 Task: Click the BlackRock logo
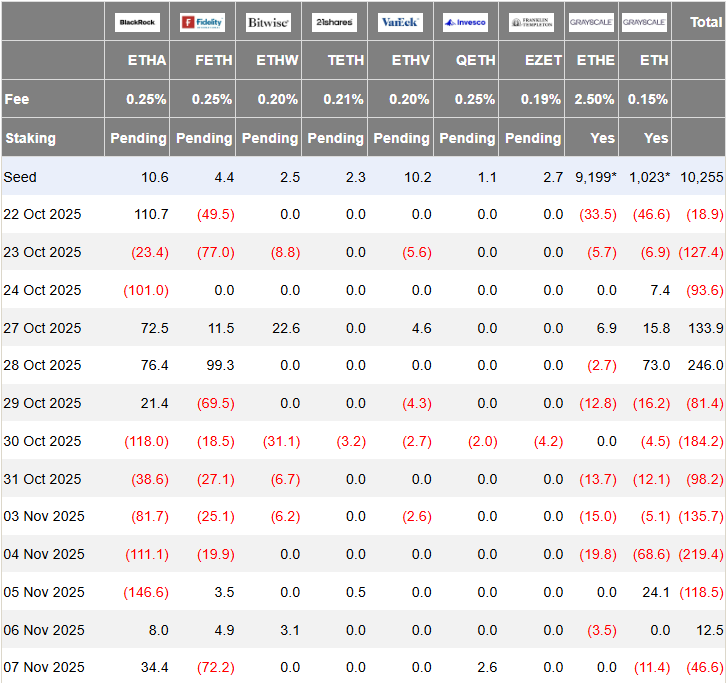tap(137, 21)
